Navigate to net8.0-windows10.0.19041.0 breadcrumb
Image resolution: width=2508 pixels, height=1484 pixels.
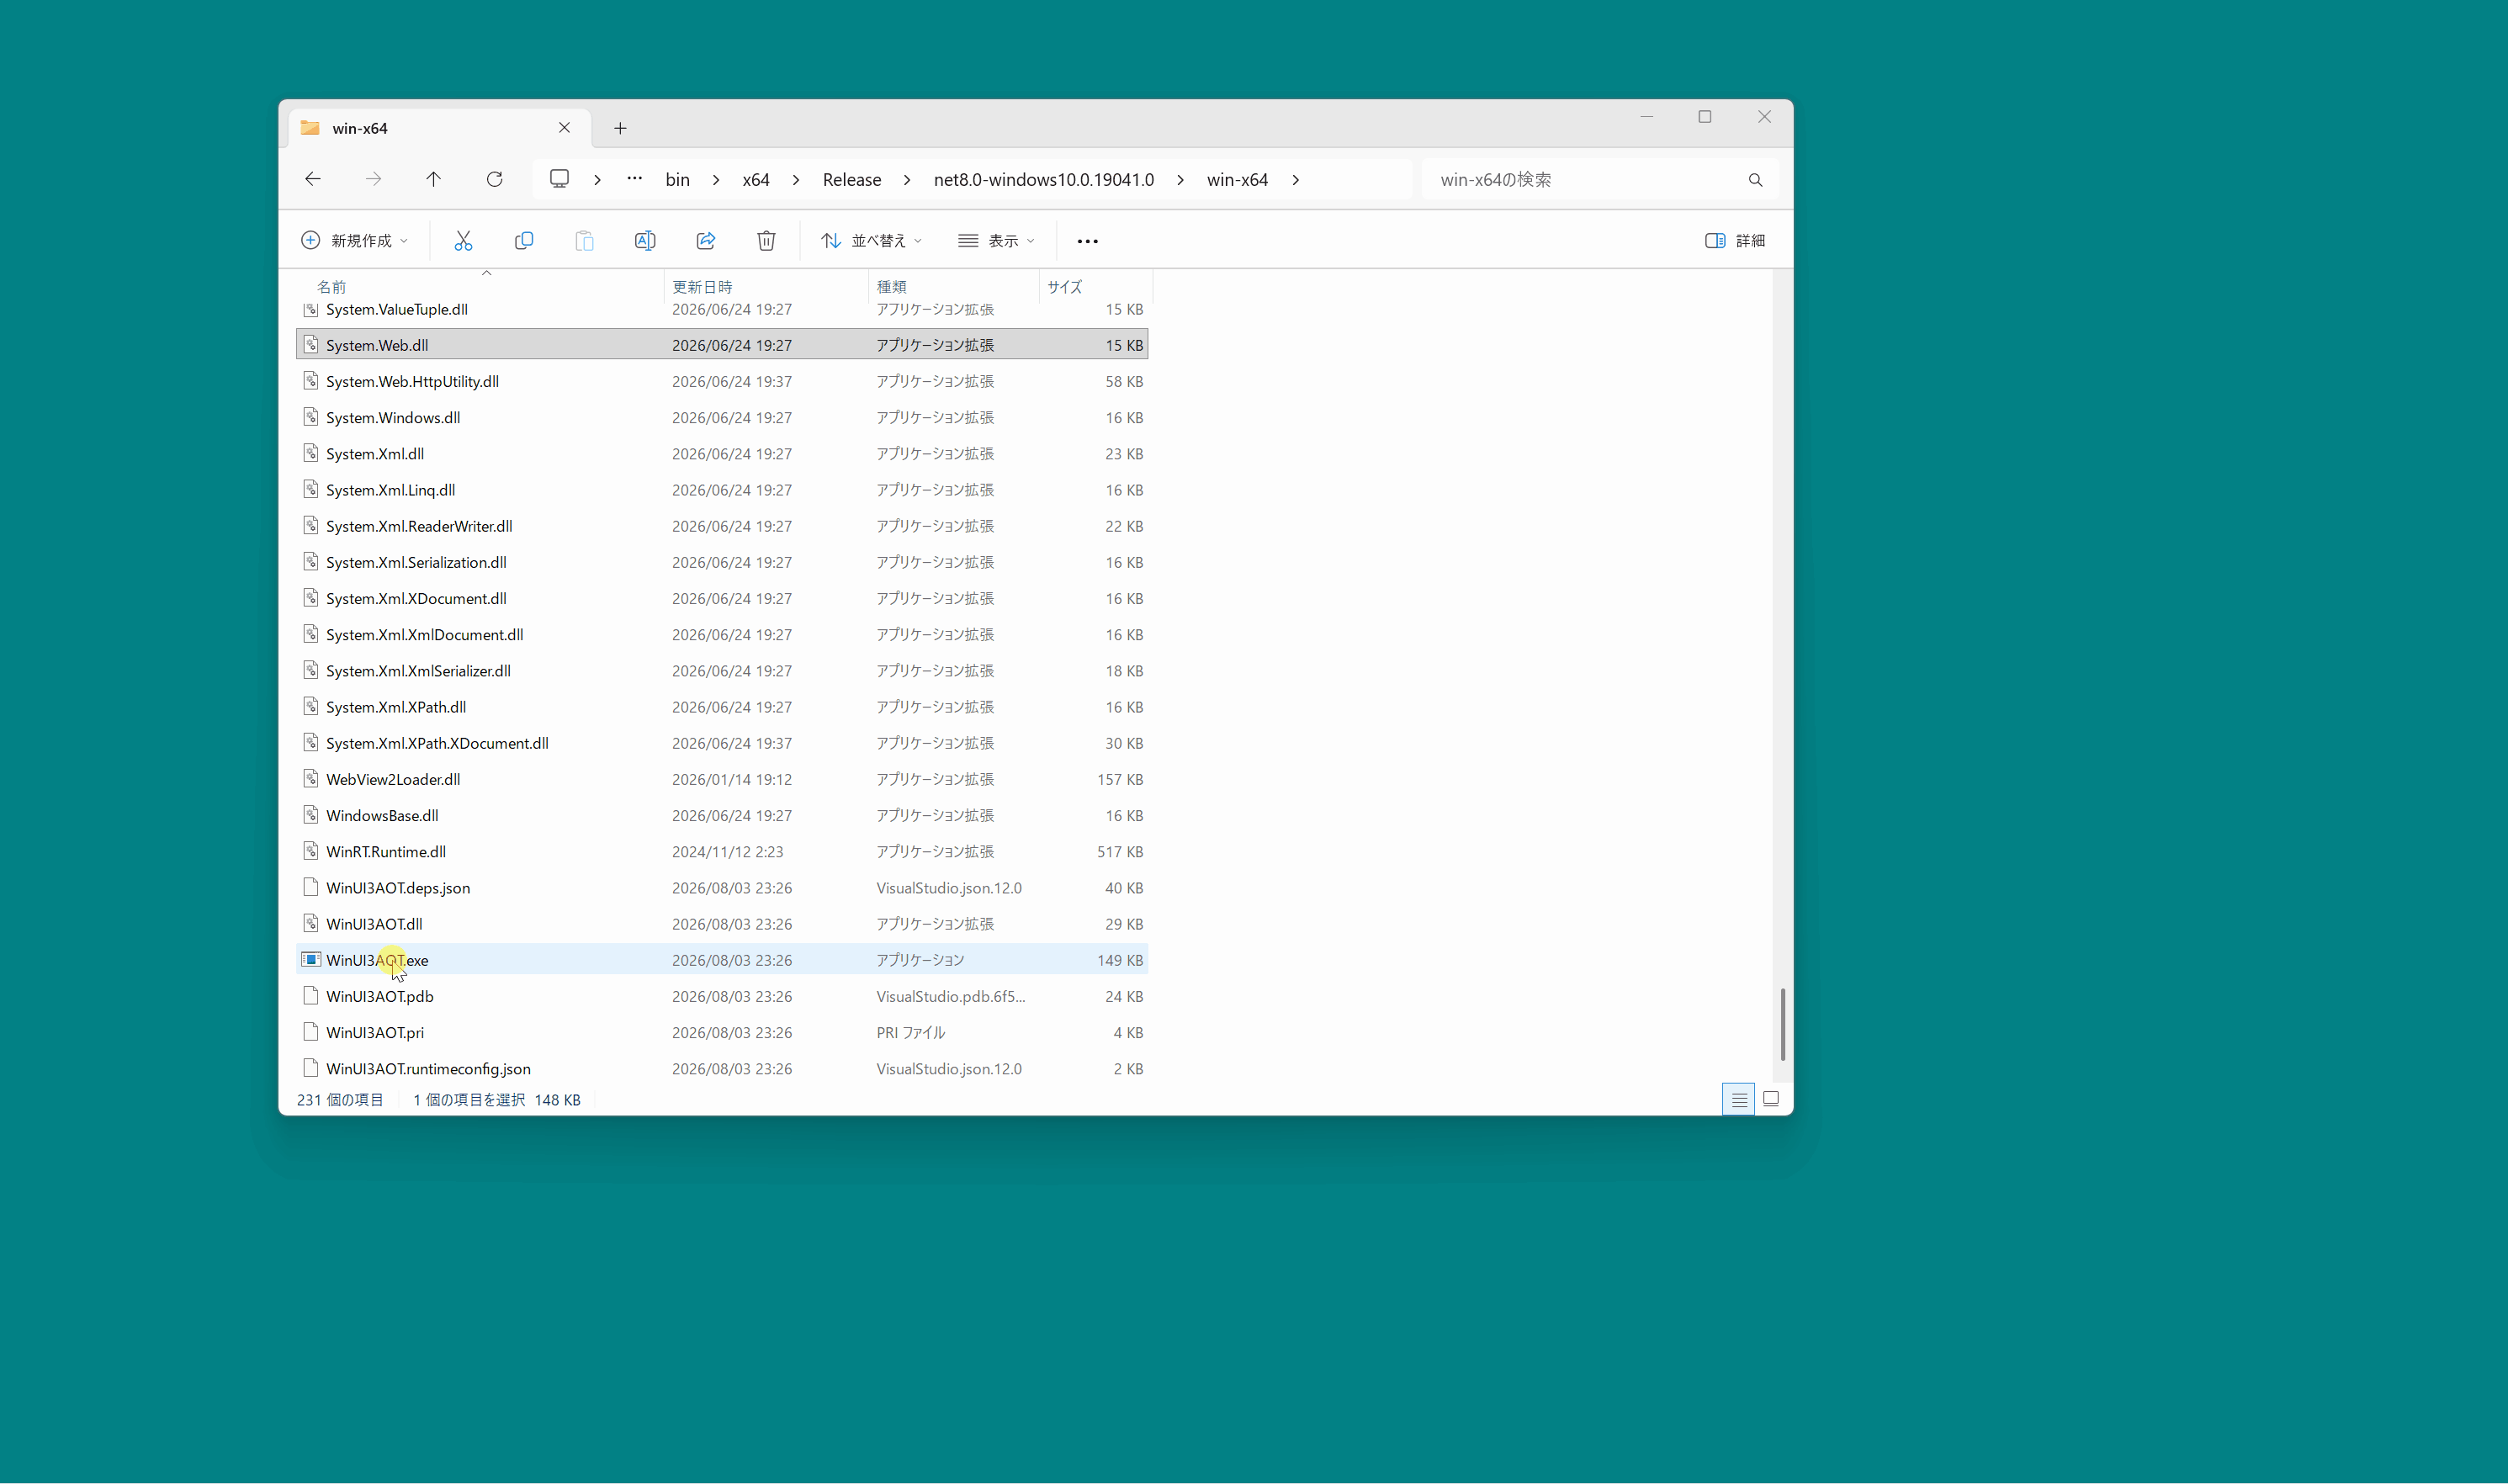click(x=1044, y=180)
